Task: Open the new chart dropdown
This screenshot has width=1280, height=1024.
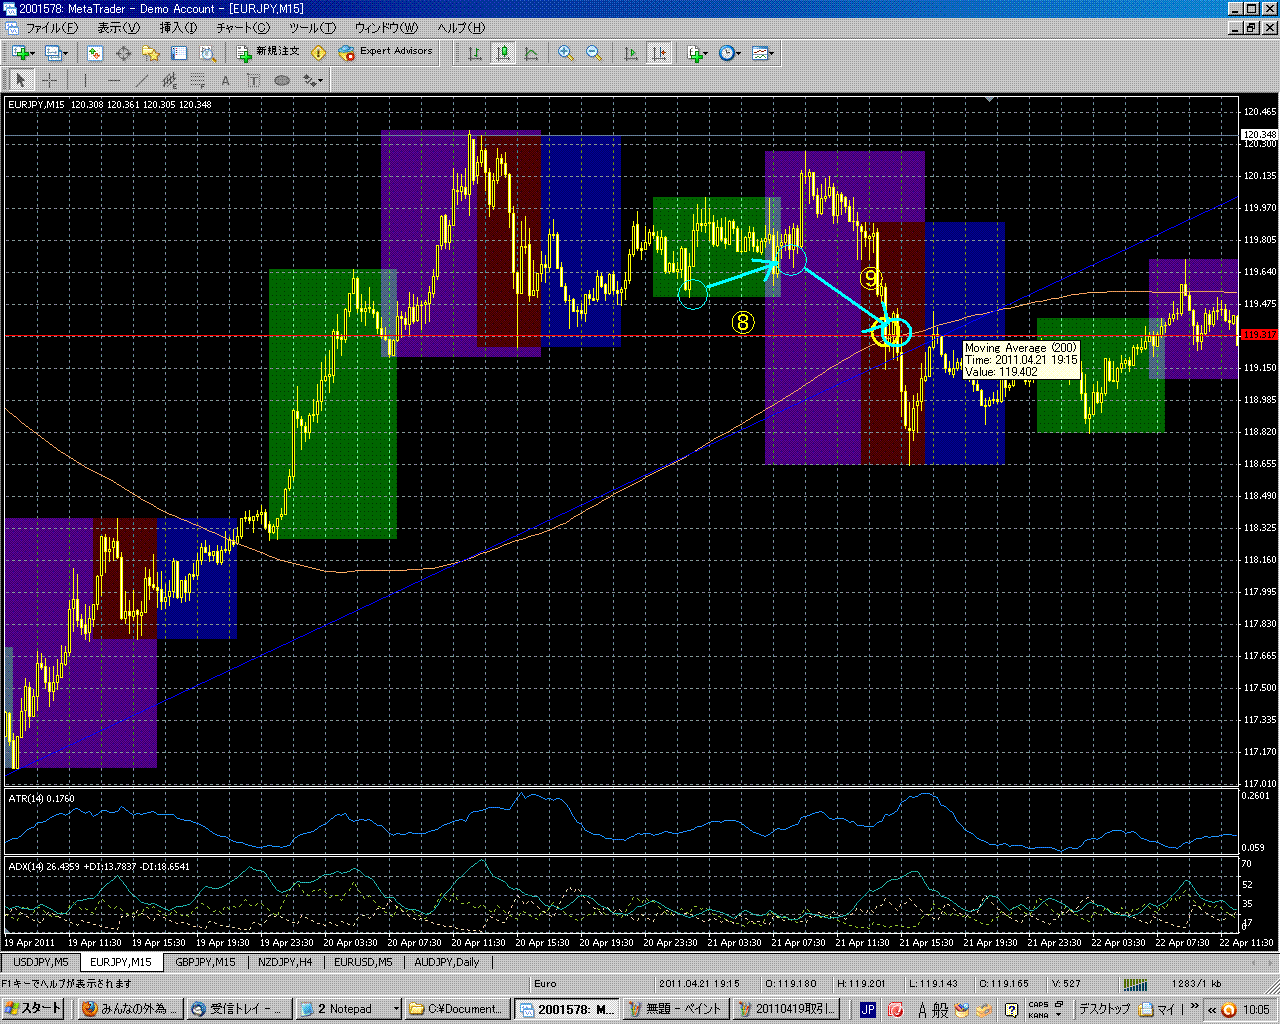Action: point(23,53)
